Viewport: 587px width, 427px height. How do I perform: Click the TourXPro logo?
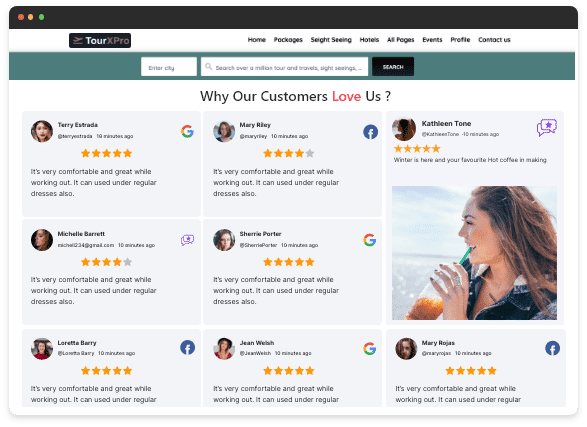[x=100, y=40]
